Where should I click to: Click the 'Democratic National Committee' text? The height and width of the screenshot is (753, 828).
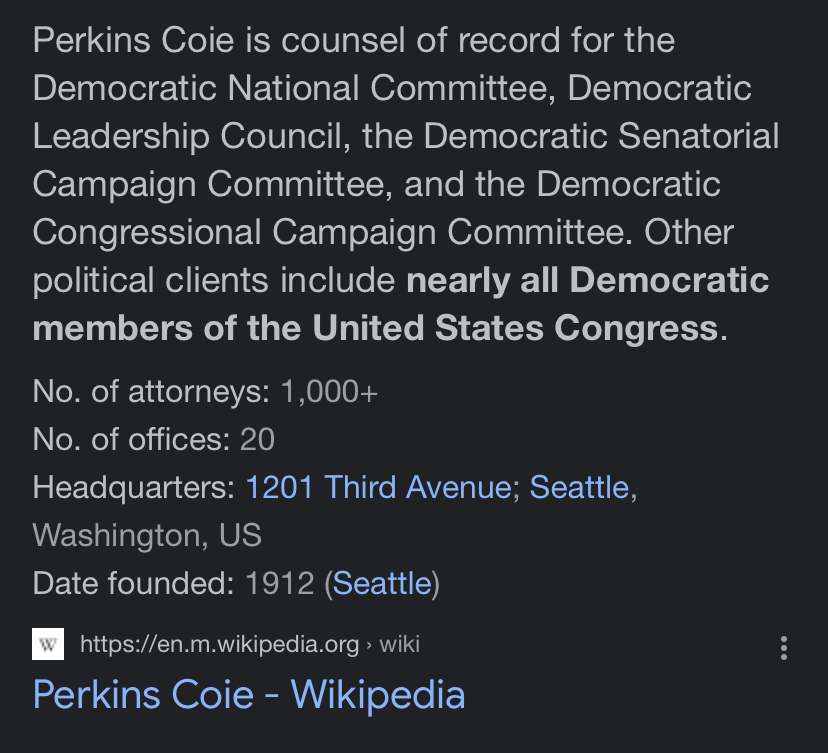click(x=294, y=88)
